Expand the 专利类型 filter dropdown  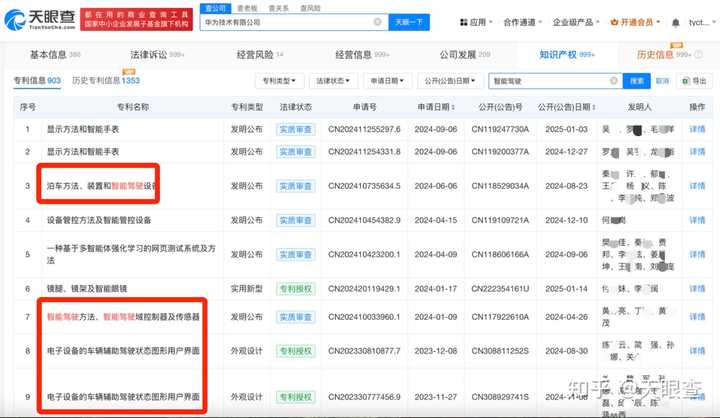279,81
